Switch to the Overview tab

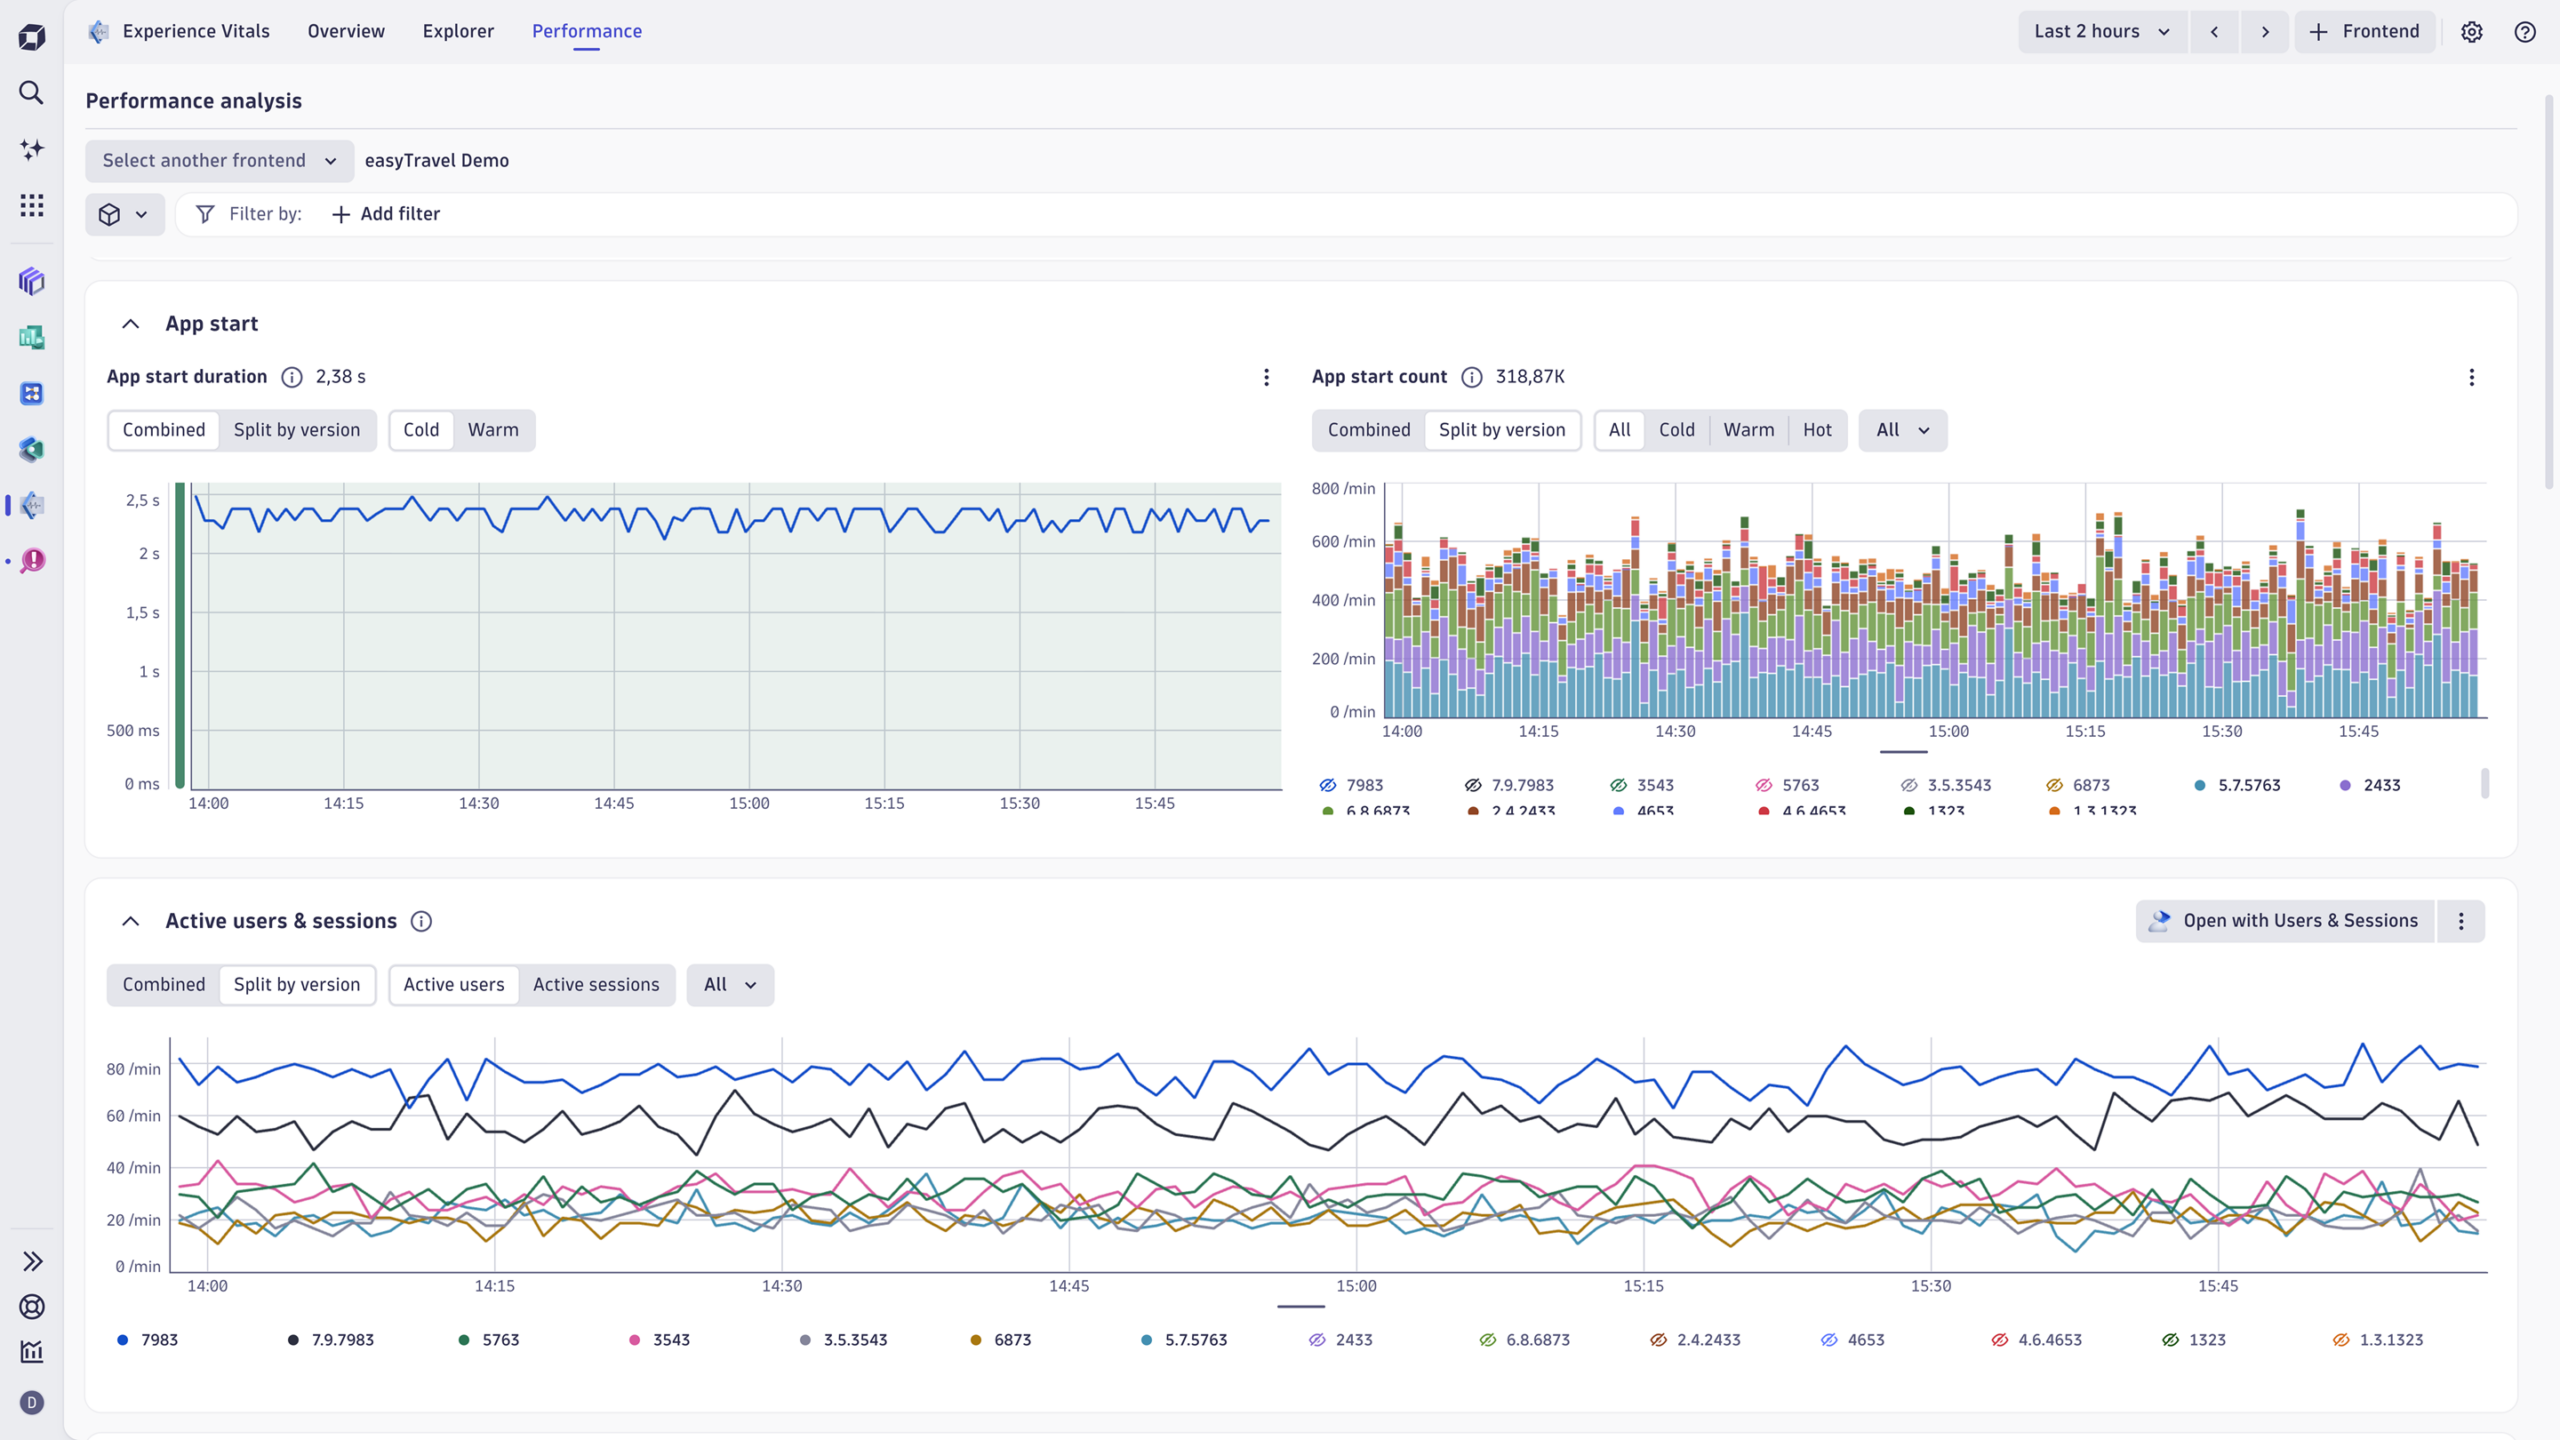click(x=346, y=32)
